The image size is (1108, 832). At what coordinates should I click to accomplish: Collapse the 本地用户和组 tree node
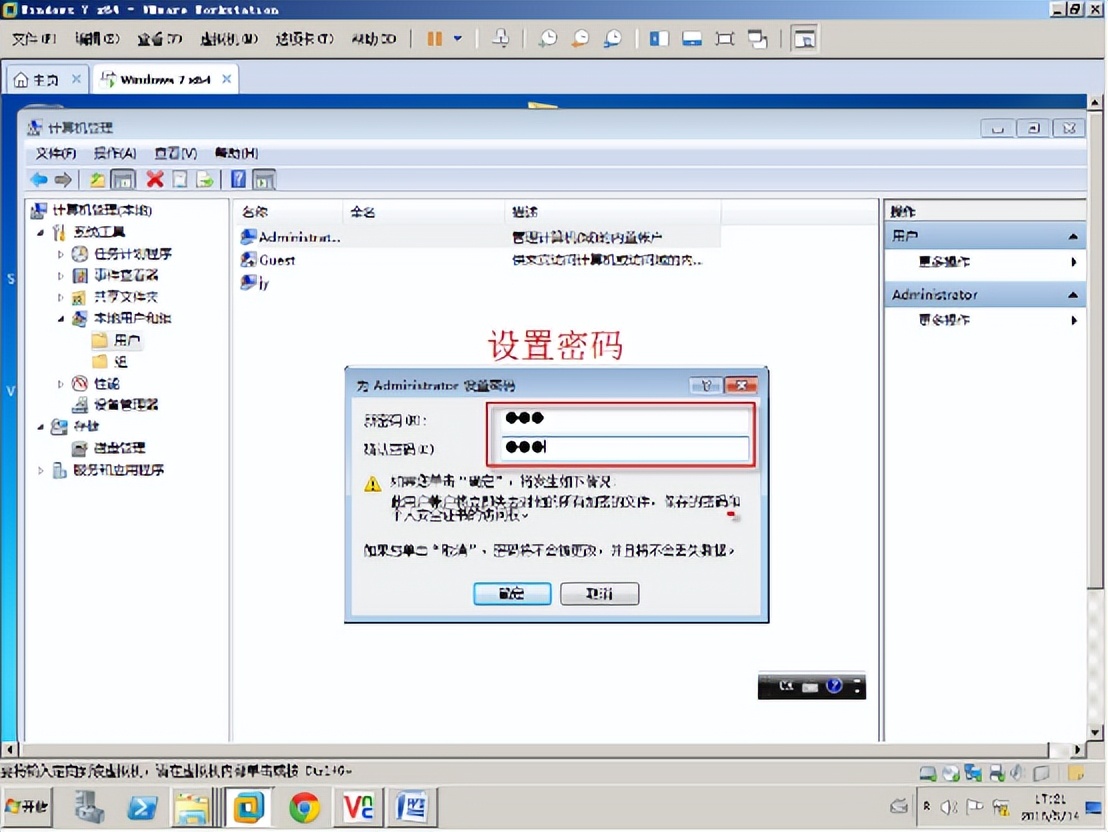click(x=61, y=319)
